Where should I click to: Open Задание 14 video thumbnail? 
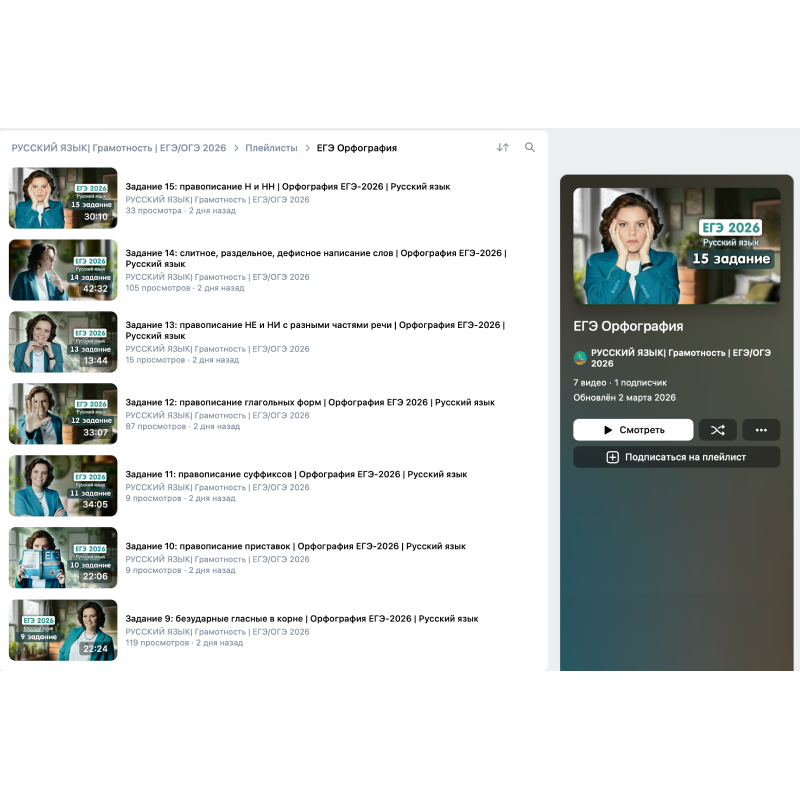[63, 270]
